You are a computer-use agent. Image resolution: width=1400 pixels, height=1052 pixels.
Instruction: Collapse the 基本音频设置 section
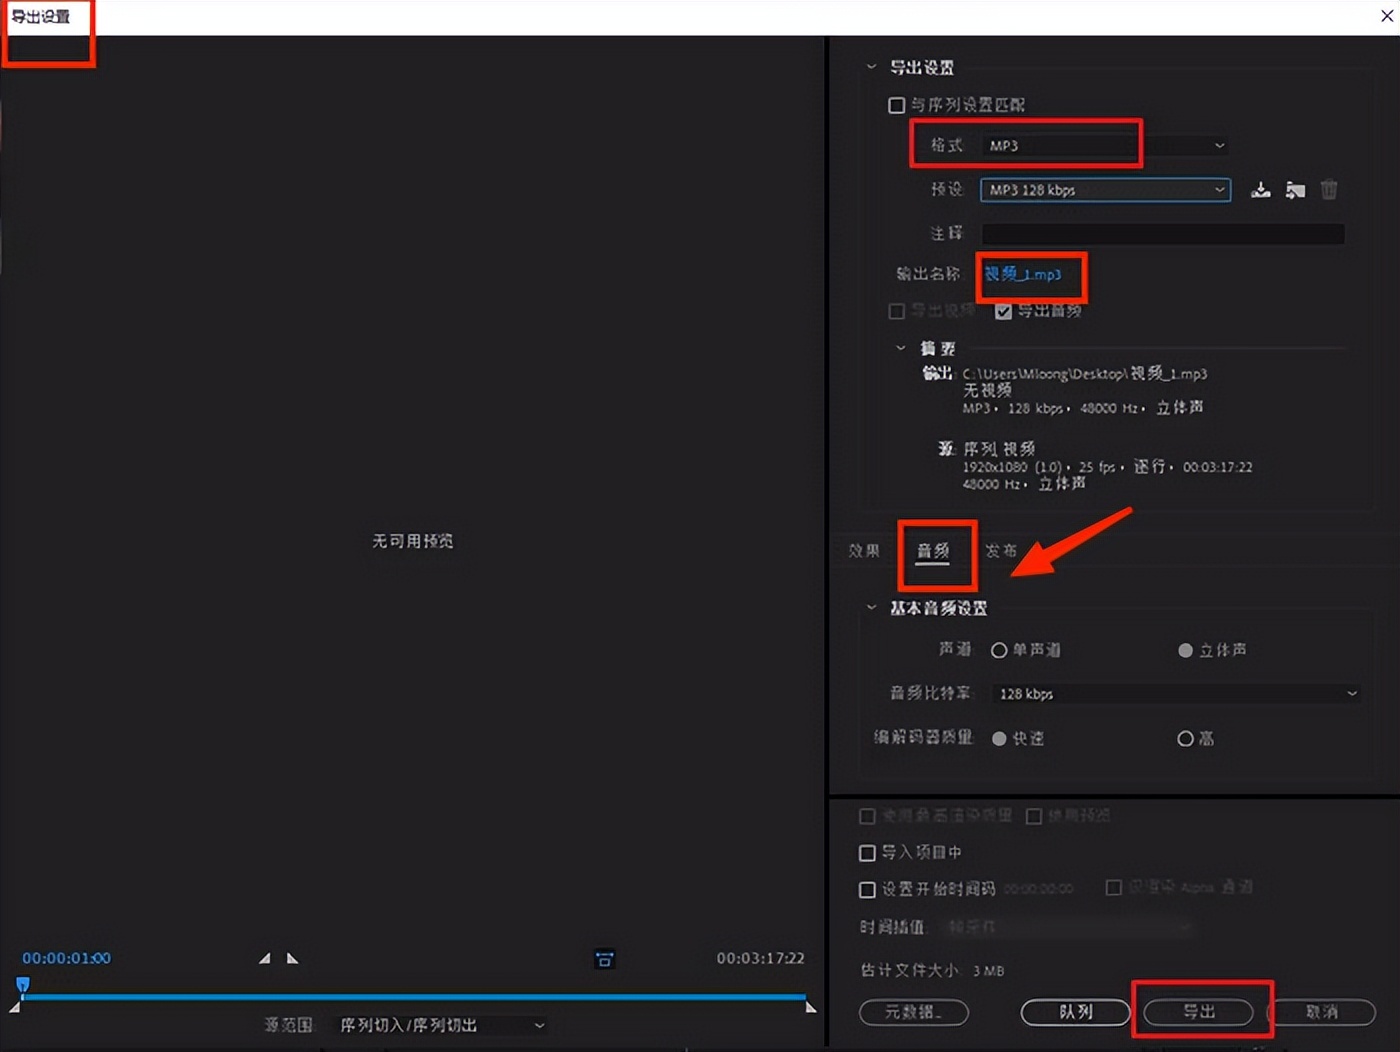871,608
